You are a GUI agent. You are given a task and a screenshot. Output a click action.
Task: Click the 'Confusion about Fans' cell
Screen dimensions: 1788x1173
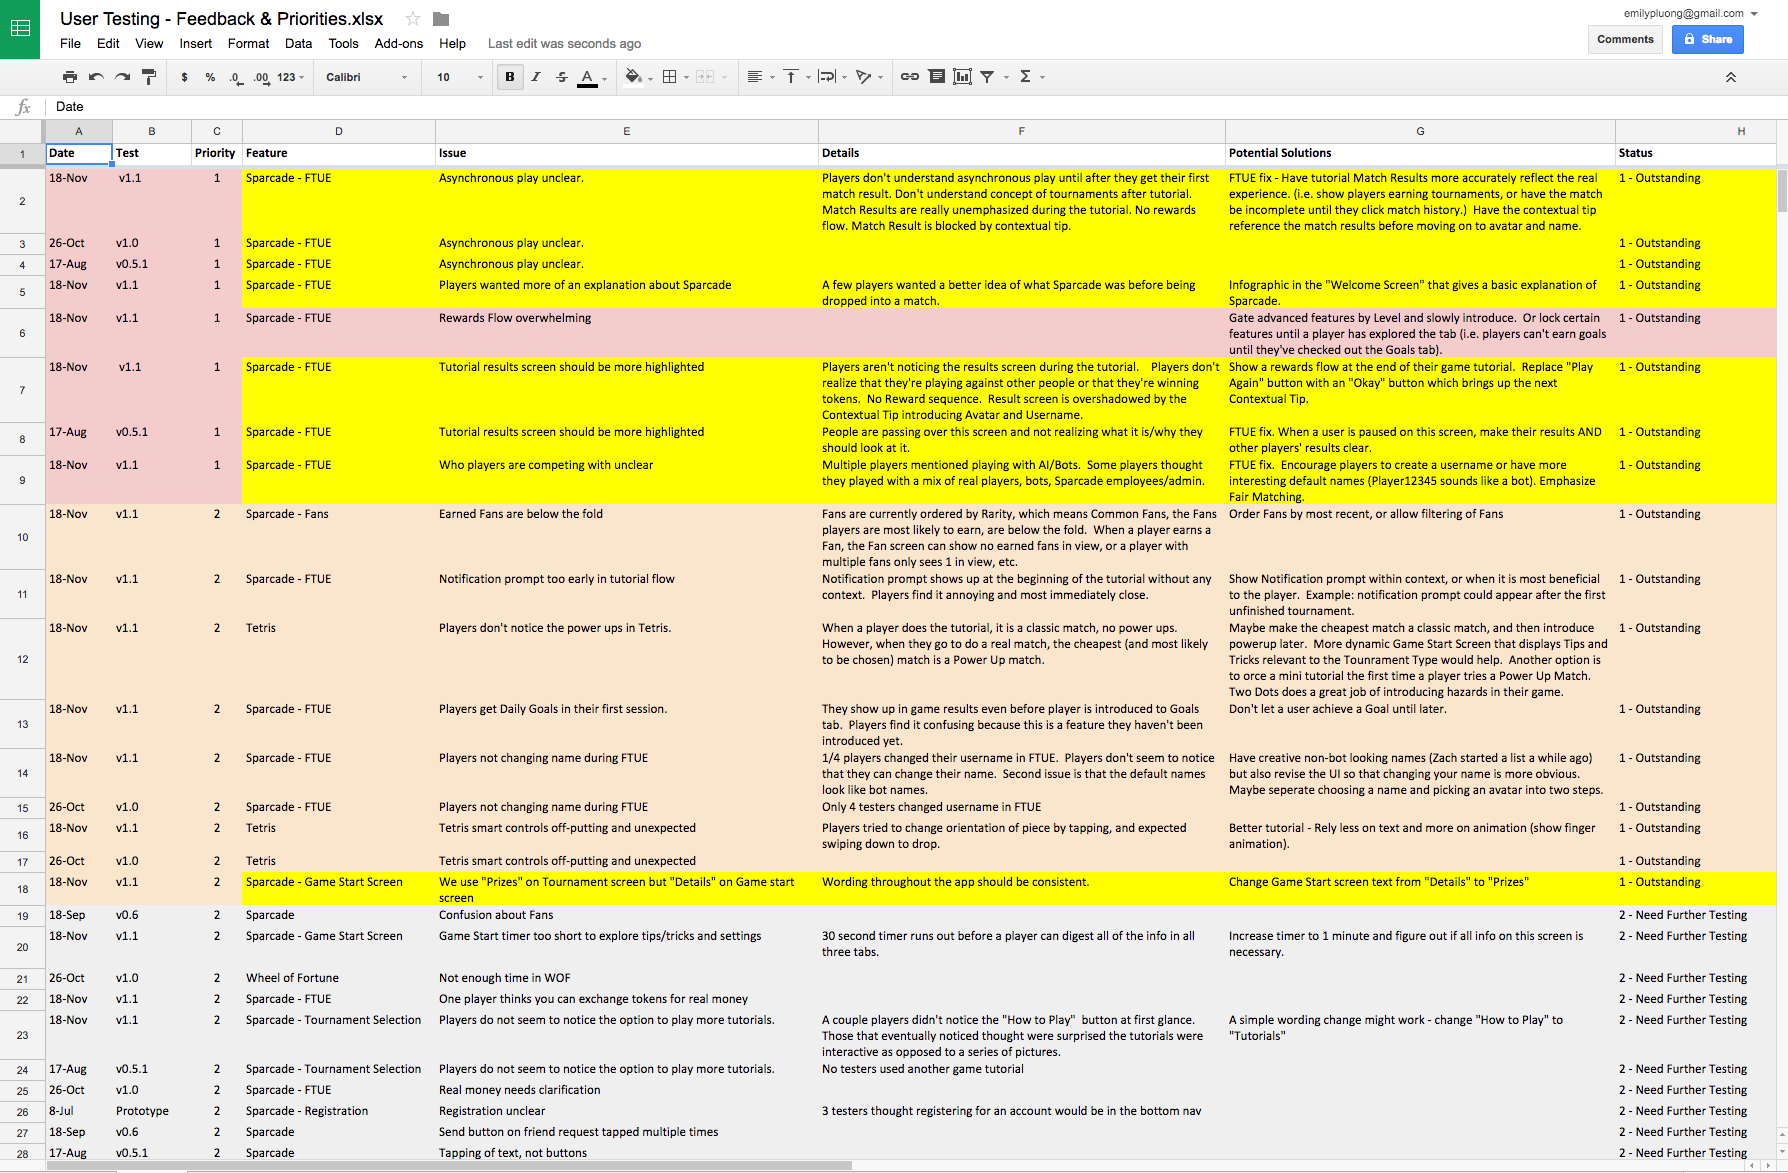click(x=627, y=915)
